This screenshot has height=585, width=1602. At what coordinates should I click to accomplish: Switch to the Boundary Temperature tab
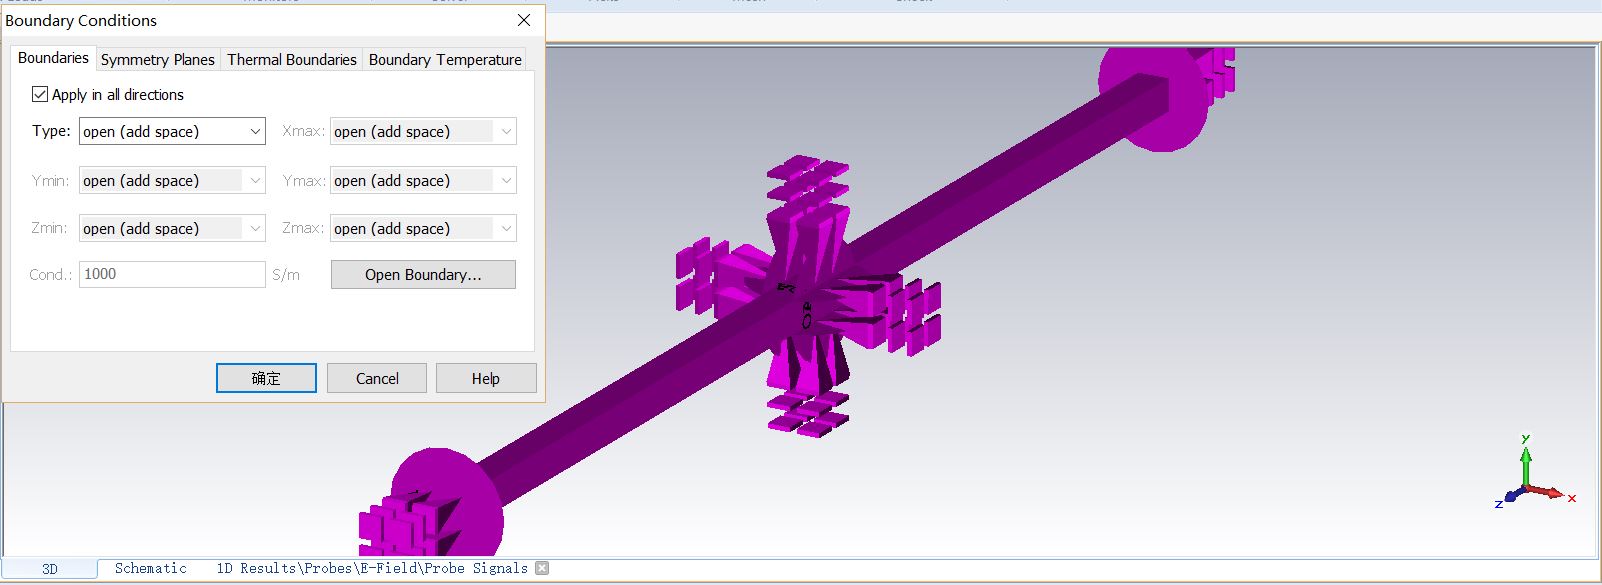(445, 59)
